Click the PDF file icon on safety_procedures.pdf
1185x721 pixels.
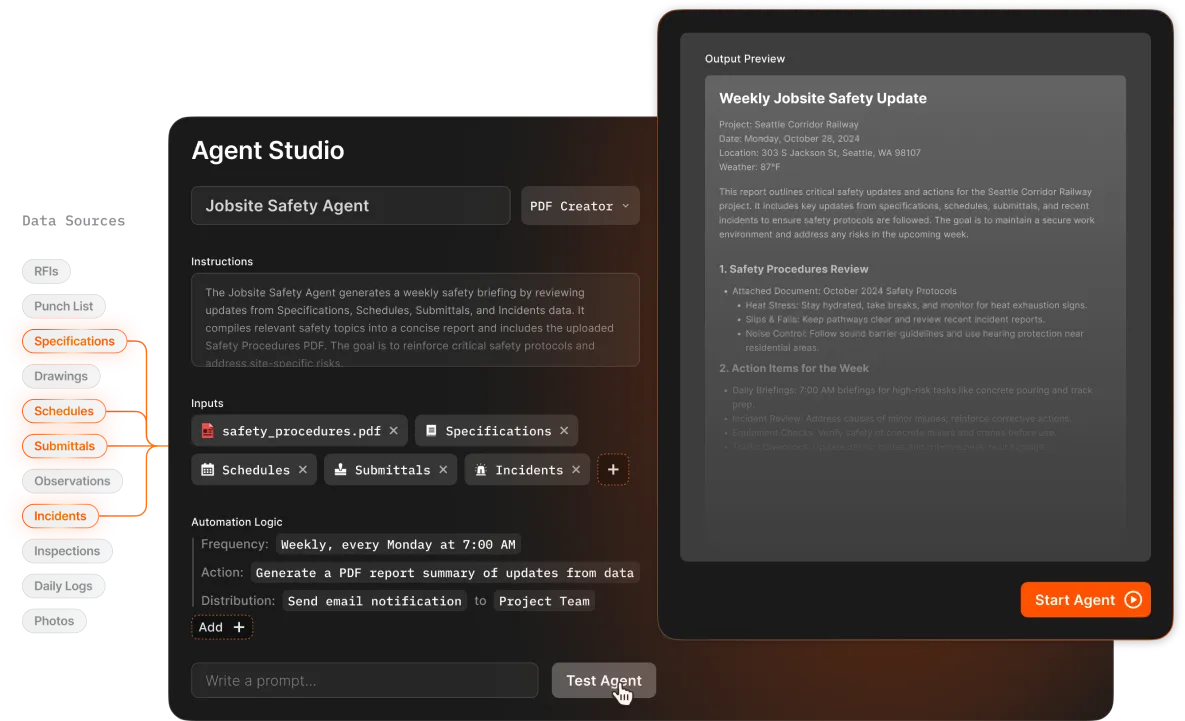tap(207, 431)
